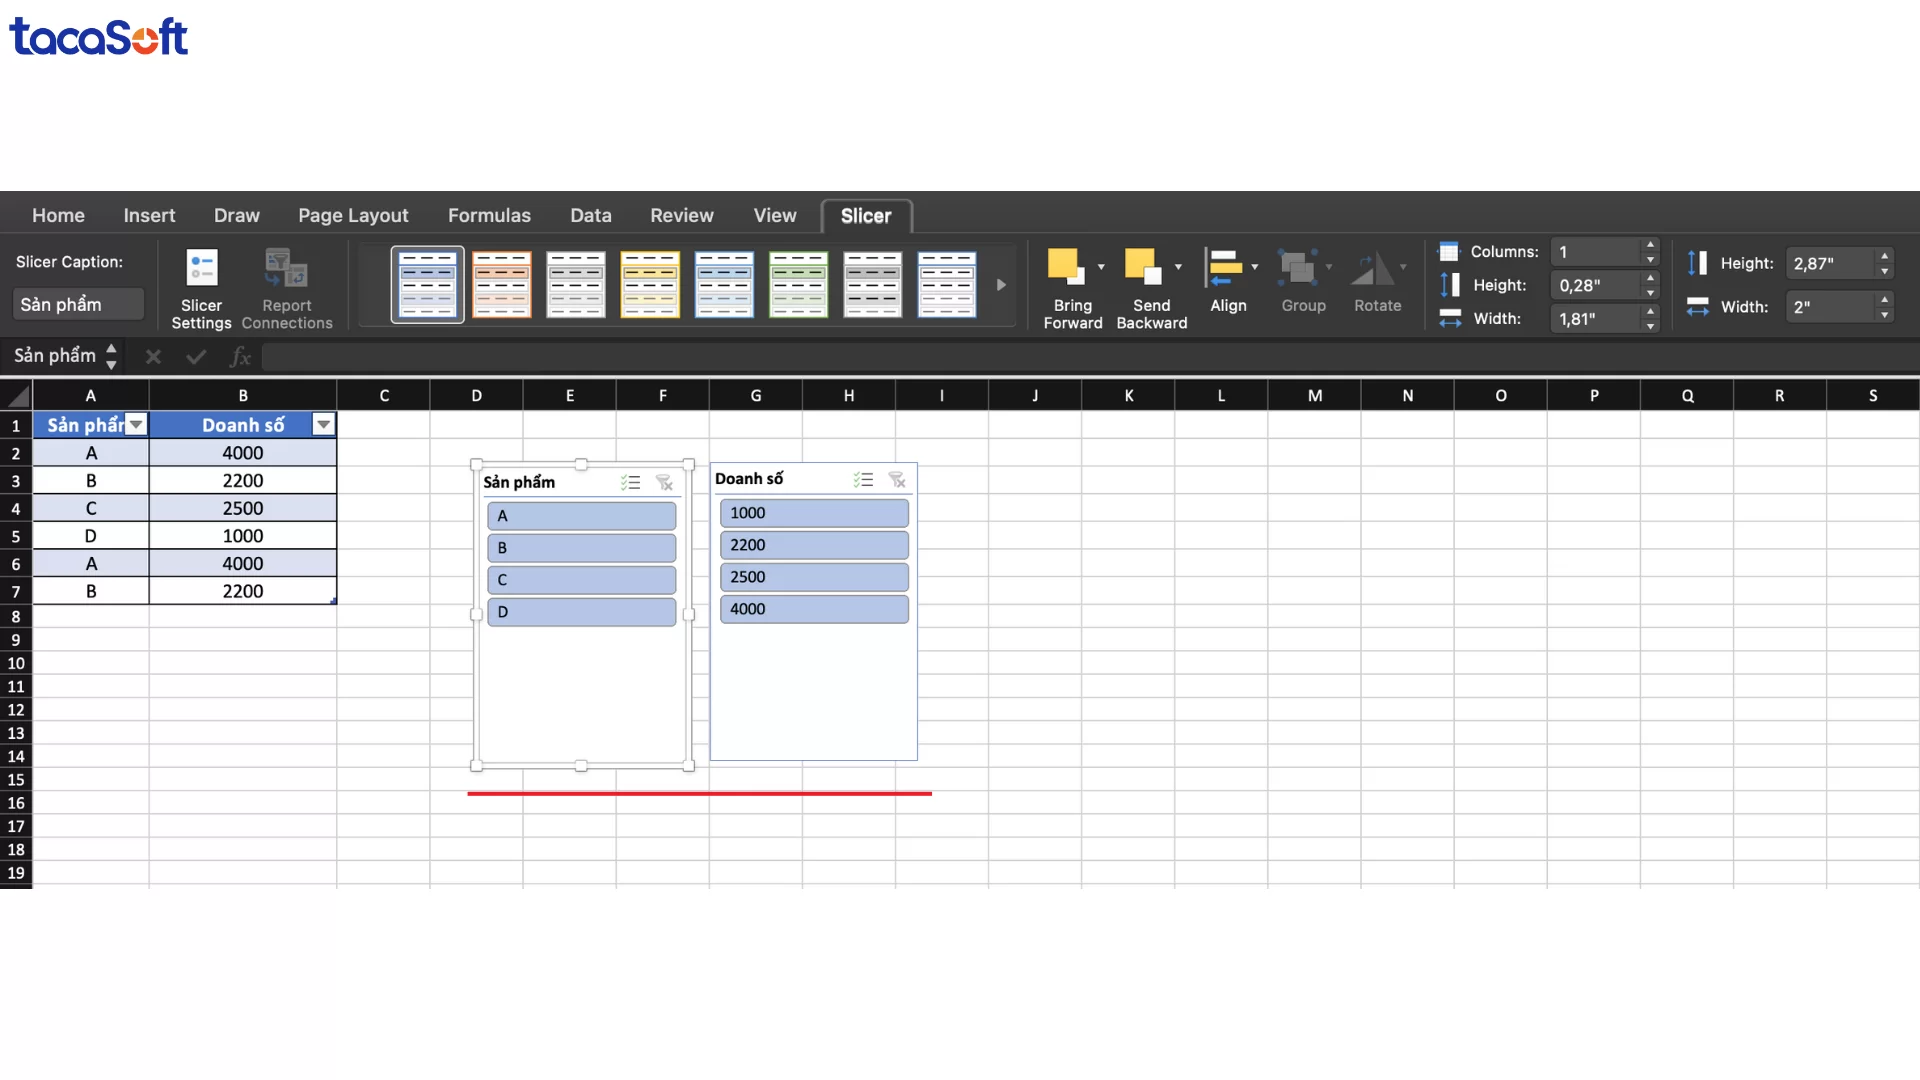Open Report Connections
The image size is (1920, 1080).
point(287,288)
